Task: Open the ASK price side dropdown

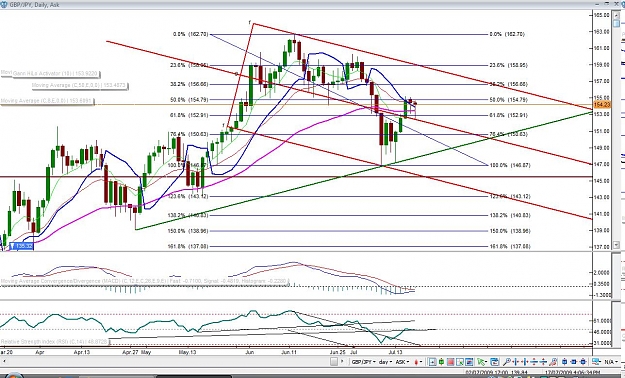Action: click(x=402, y=362)
